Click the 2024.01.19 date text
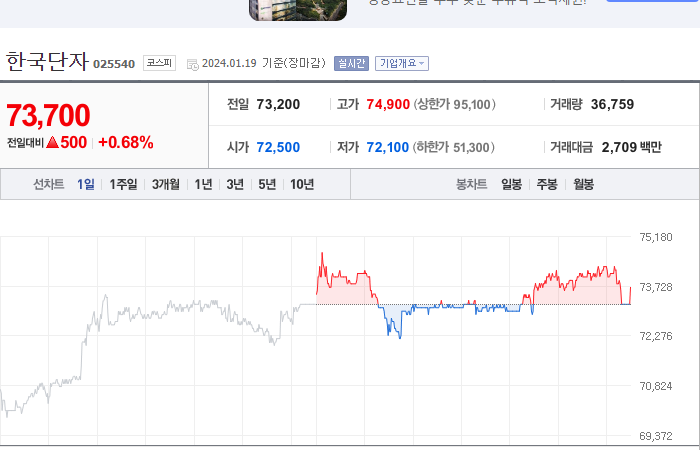 (x=229, y=63)
